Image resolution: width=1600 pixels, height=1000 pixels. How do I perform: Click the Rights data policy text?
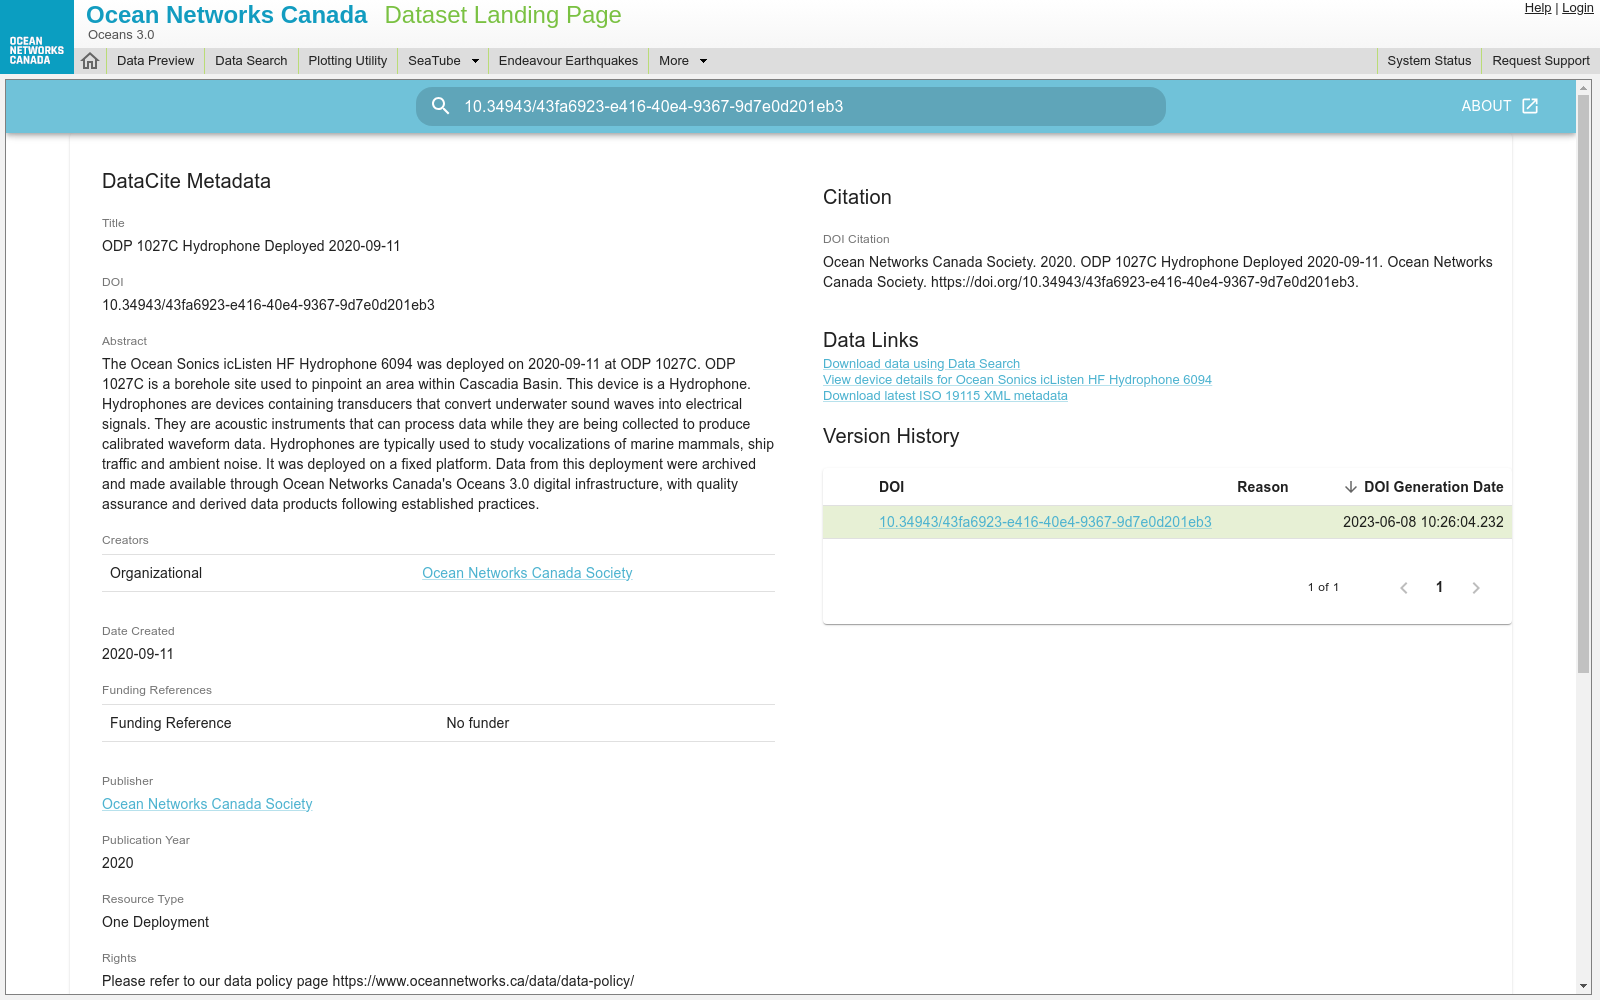(x=368, y=981)
